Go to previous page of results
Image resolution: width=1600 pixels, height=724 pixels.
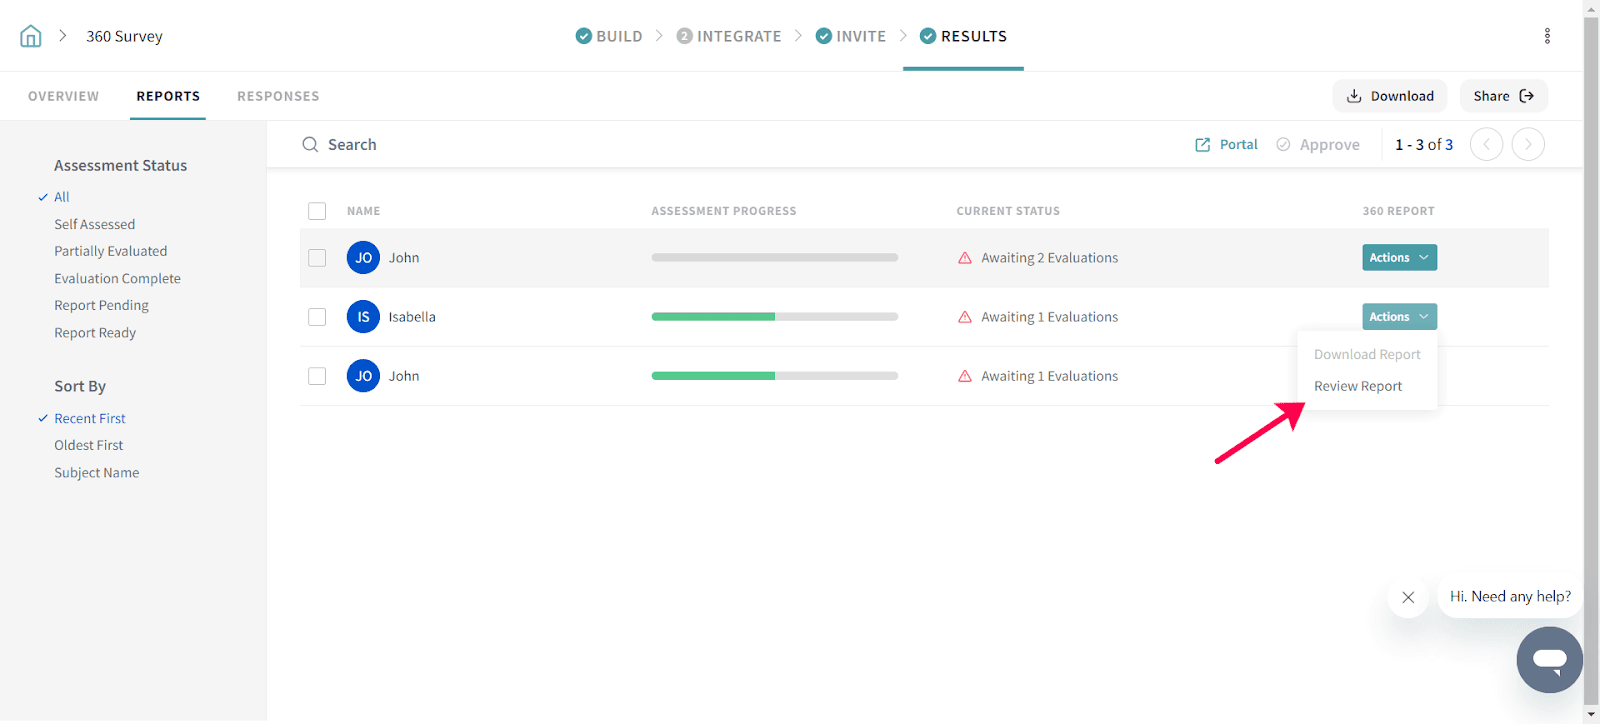point(1486,145)
